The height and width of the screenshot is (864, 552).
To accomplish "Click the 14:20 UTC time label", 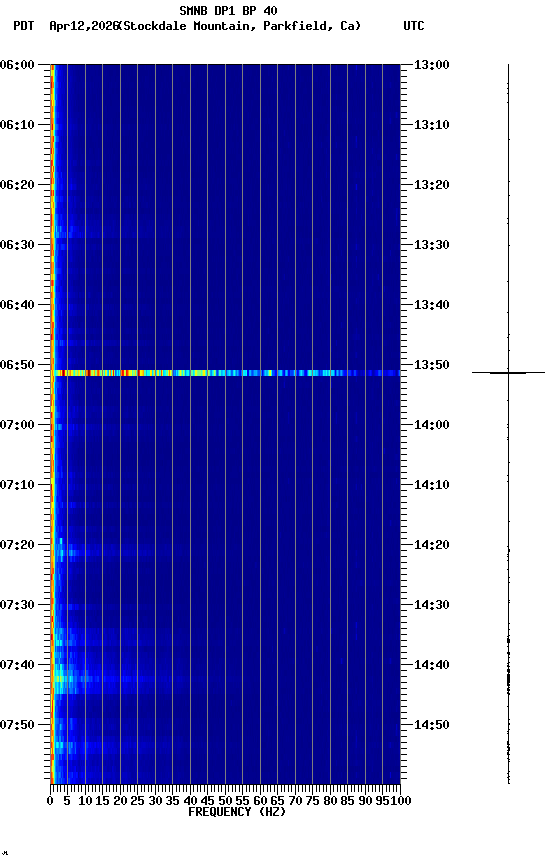I will click(432, 546).
